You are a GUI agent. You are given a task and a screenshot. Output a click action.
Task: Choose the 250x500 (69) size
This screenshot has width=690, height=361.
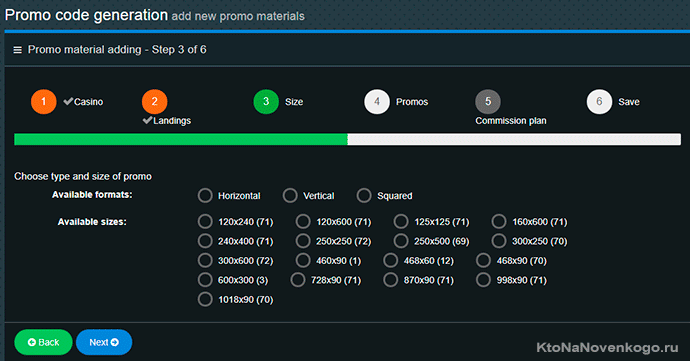tap(401, 241)
